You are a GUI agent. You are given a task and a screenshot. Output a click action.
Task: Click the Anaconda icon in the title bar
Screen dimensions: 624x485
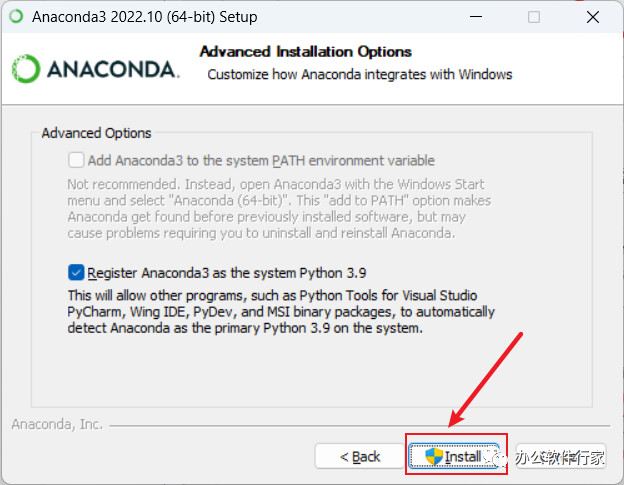pyautogui.click(x=16, y=17)
